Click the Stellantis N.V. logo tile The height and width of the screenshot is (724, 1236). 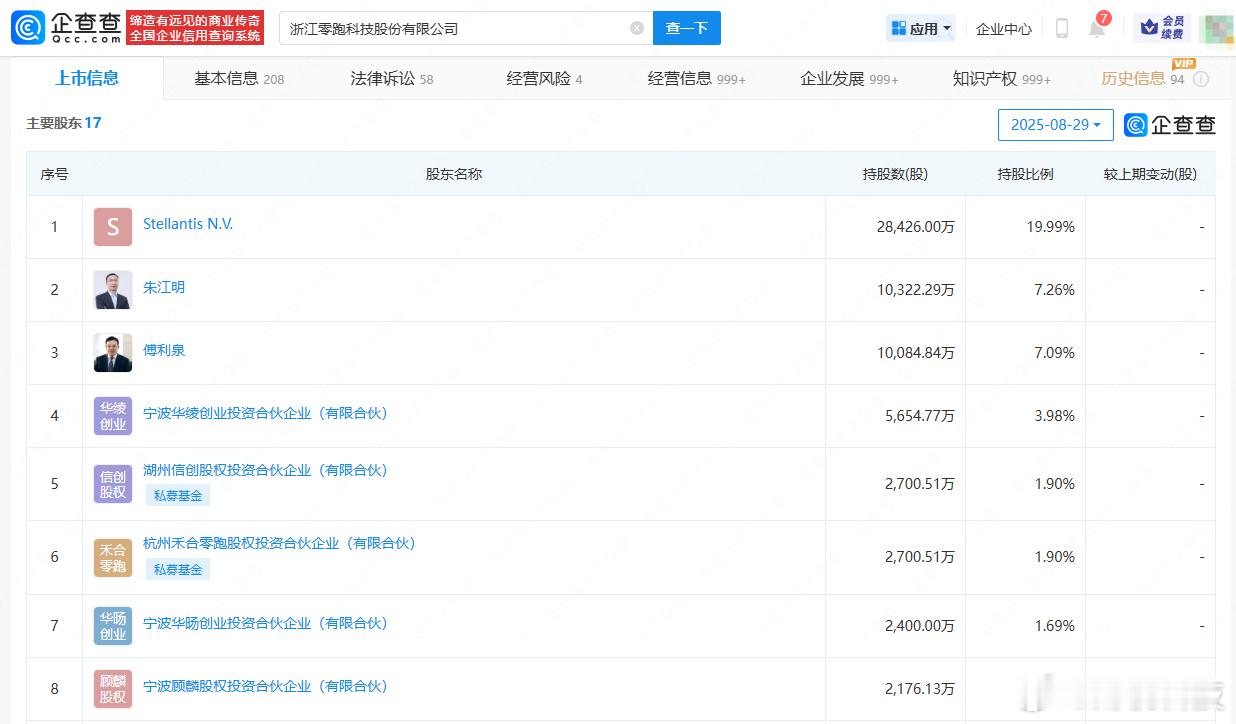[113, 227]
